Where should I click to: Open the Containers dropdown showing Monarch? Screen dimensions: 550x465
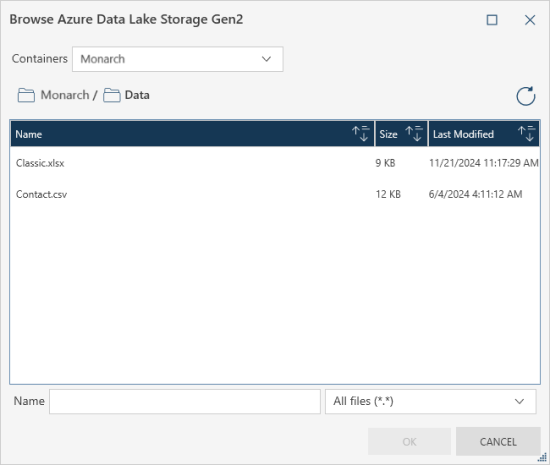click(178, 59)
